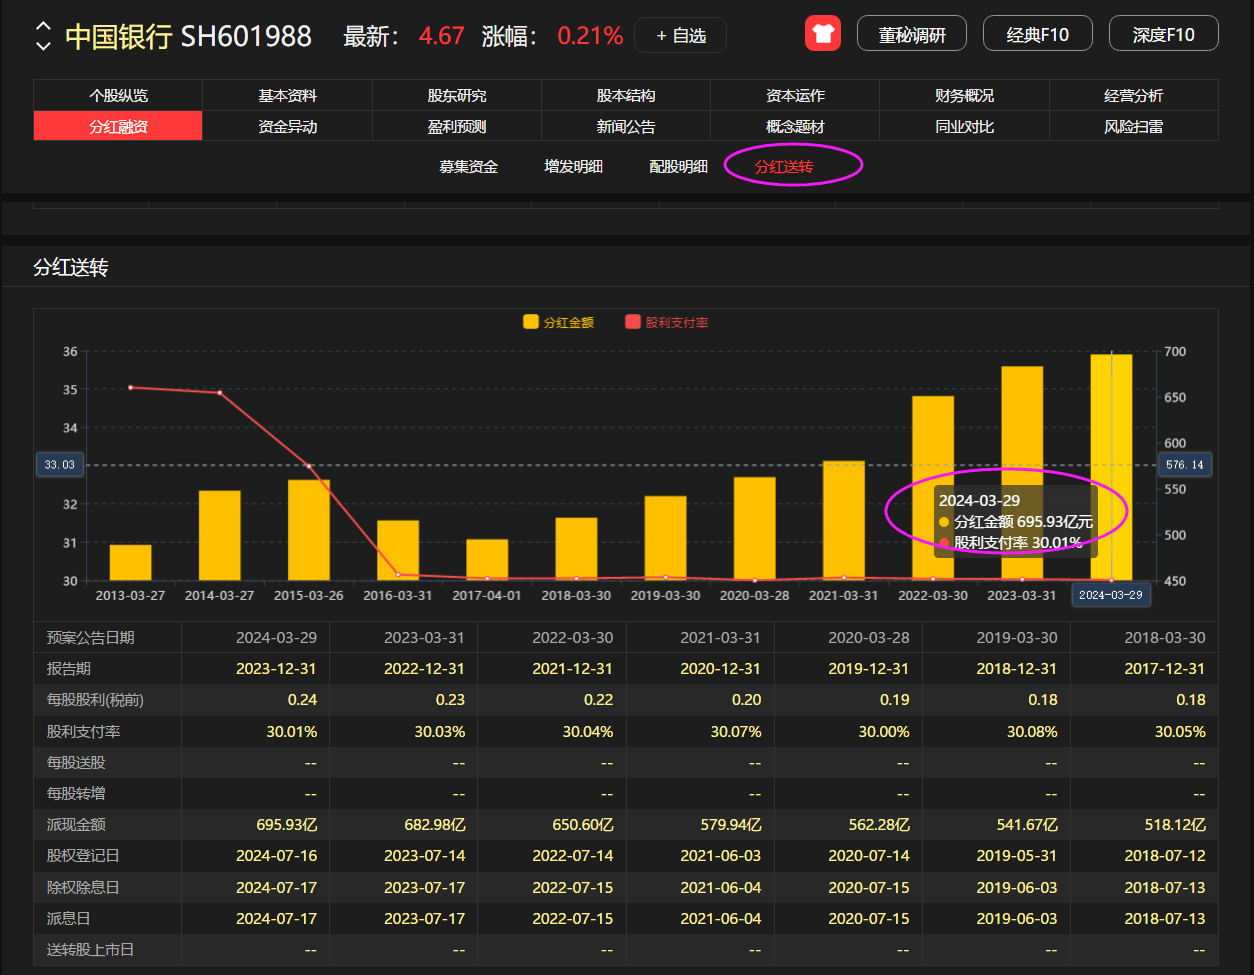Click 派现金额 value 579.94亿
Viewport: 1254px width, 975px height.
tap(731, 824)
